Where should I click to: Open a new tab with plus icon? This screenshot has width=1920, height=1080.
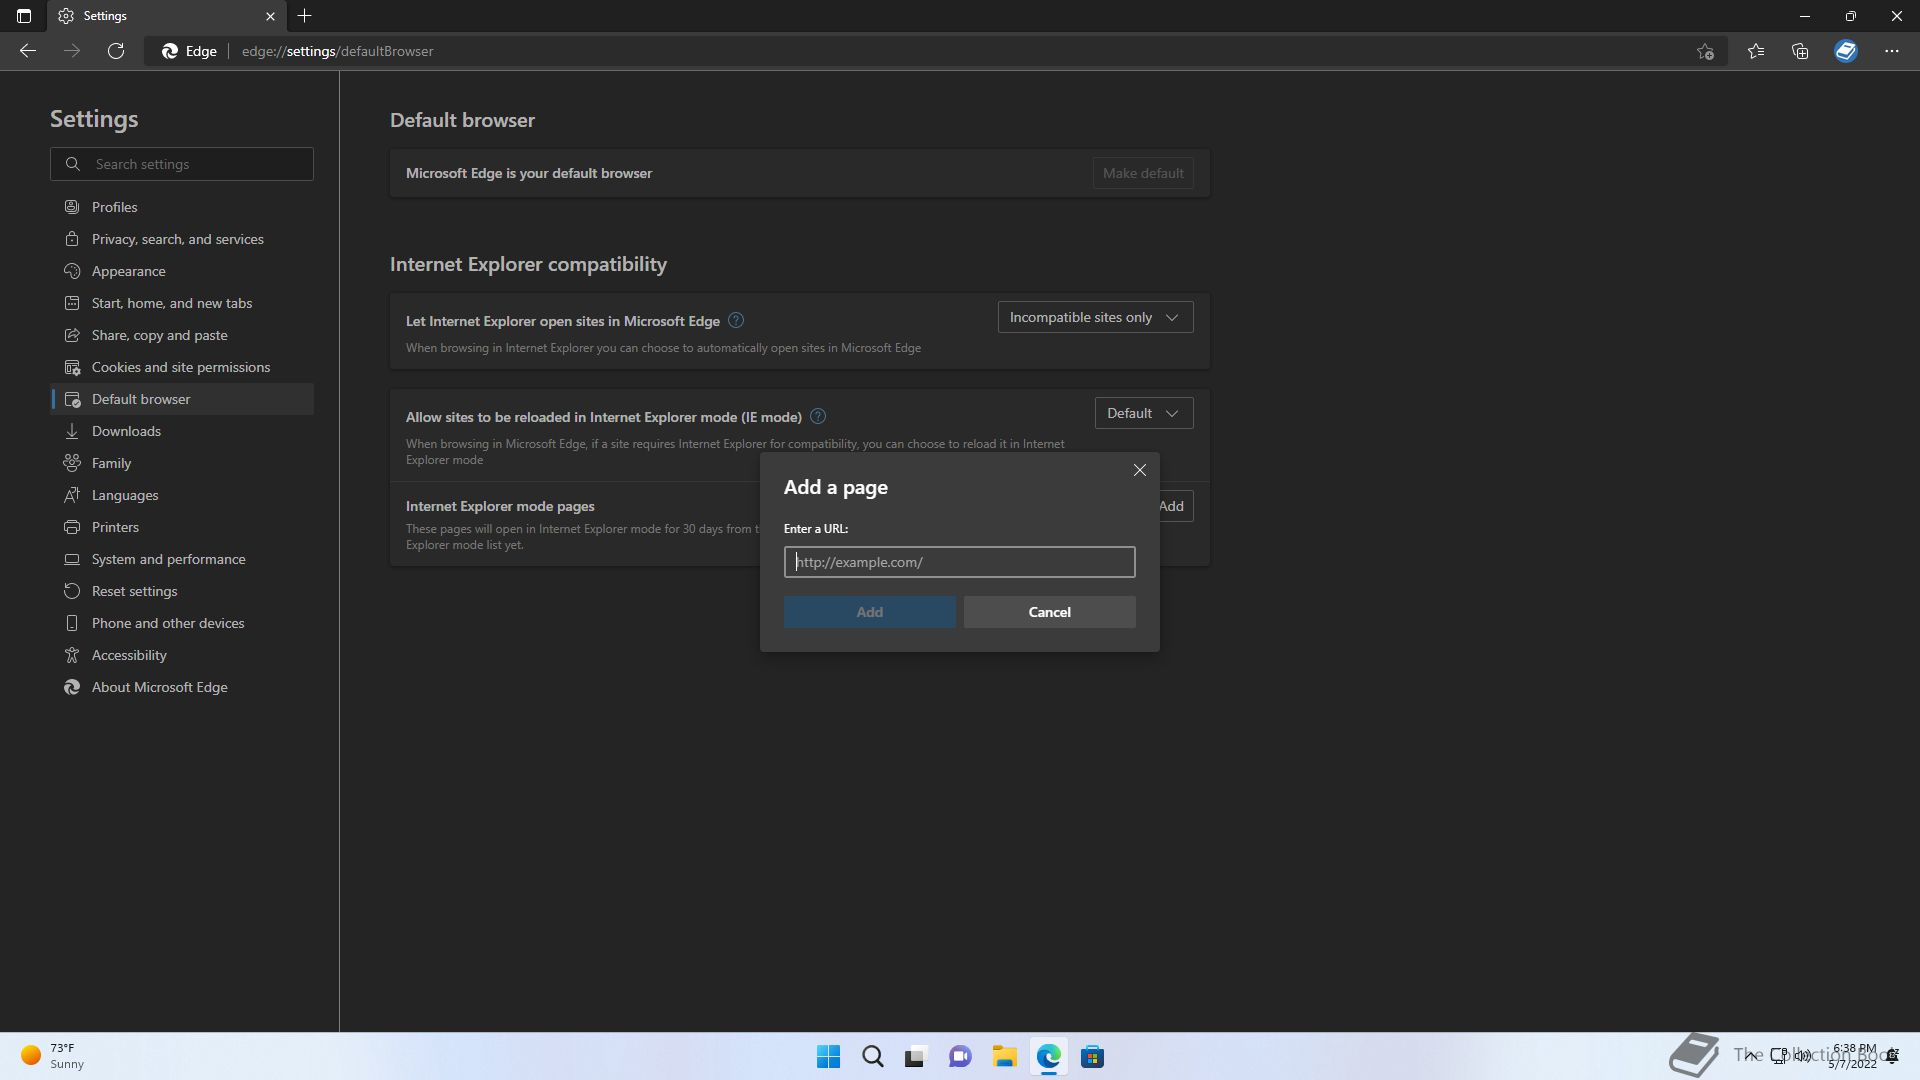tap(305, 16)
